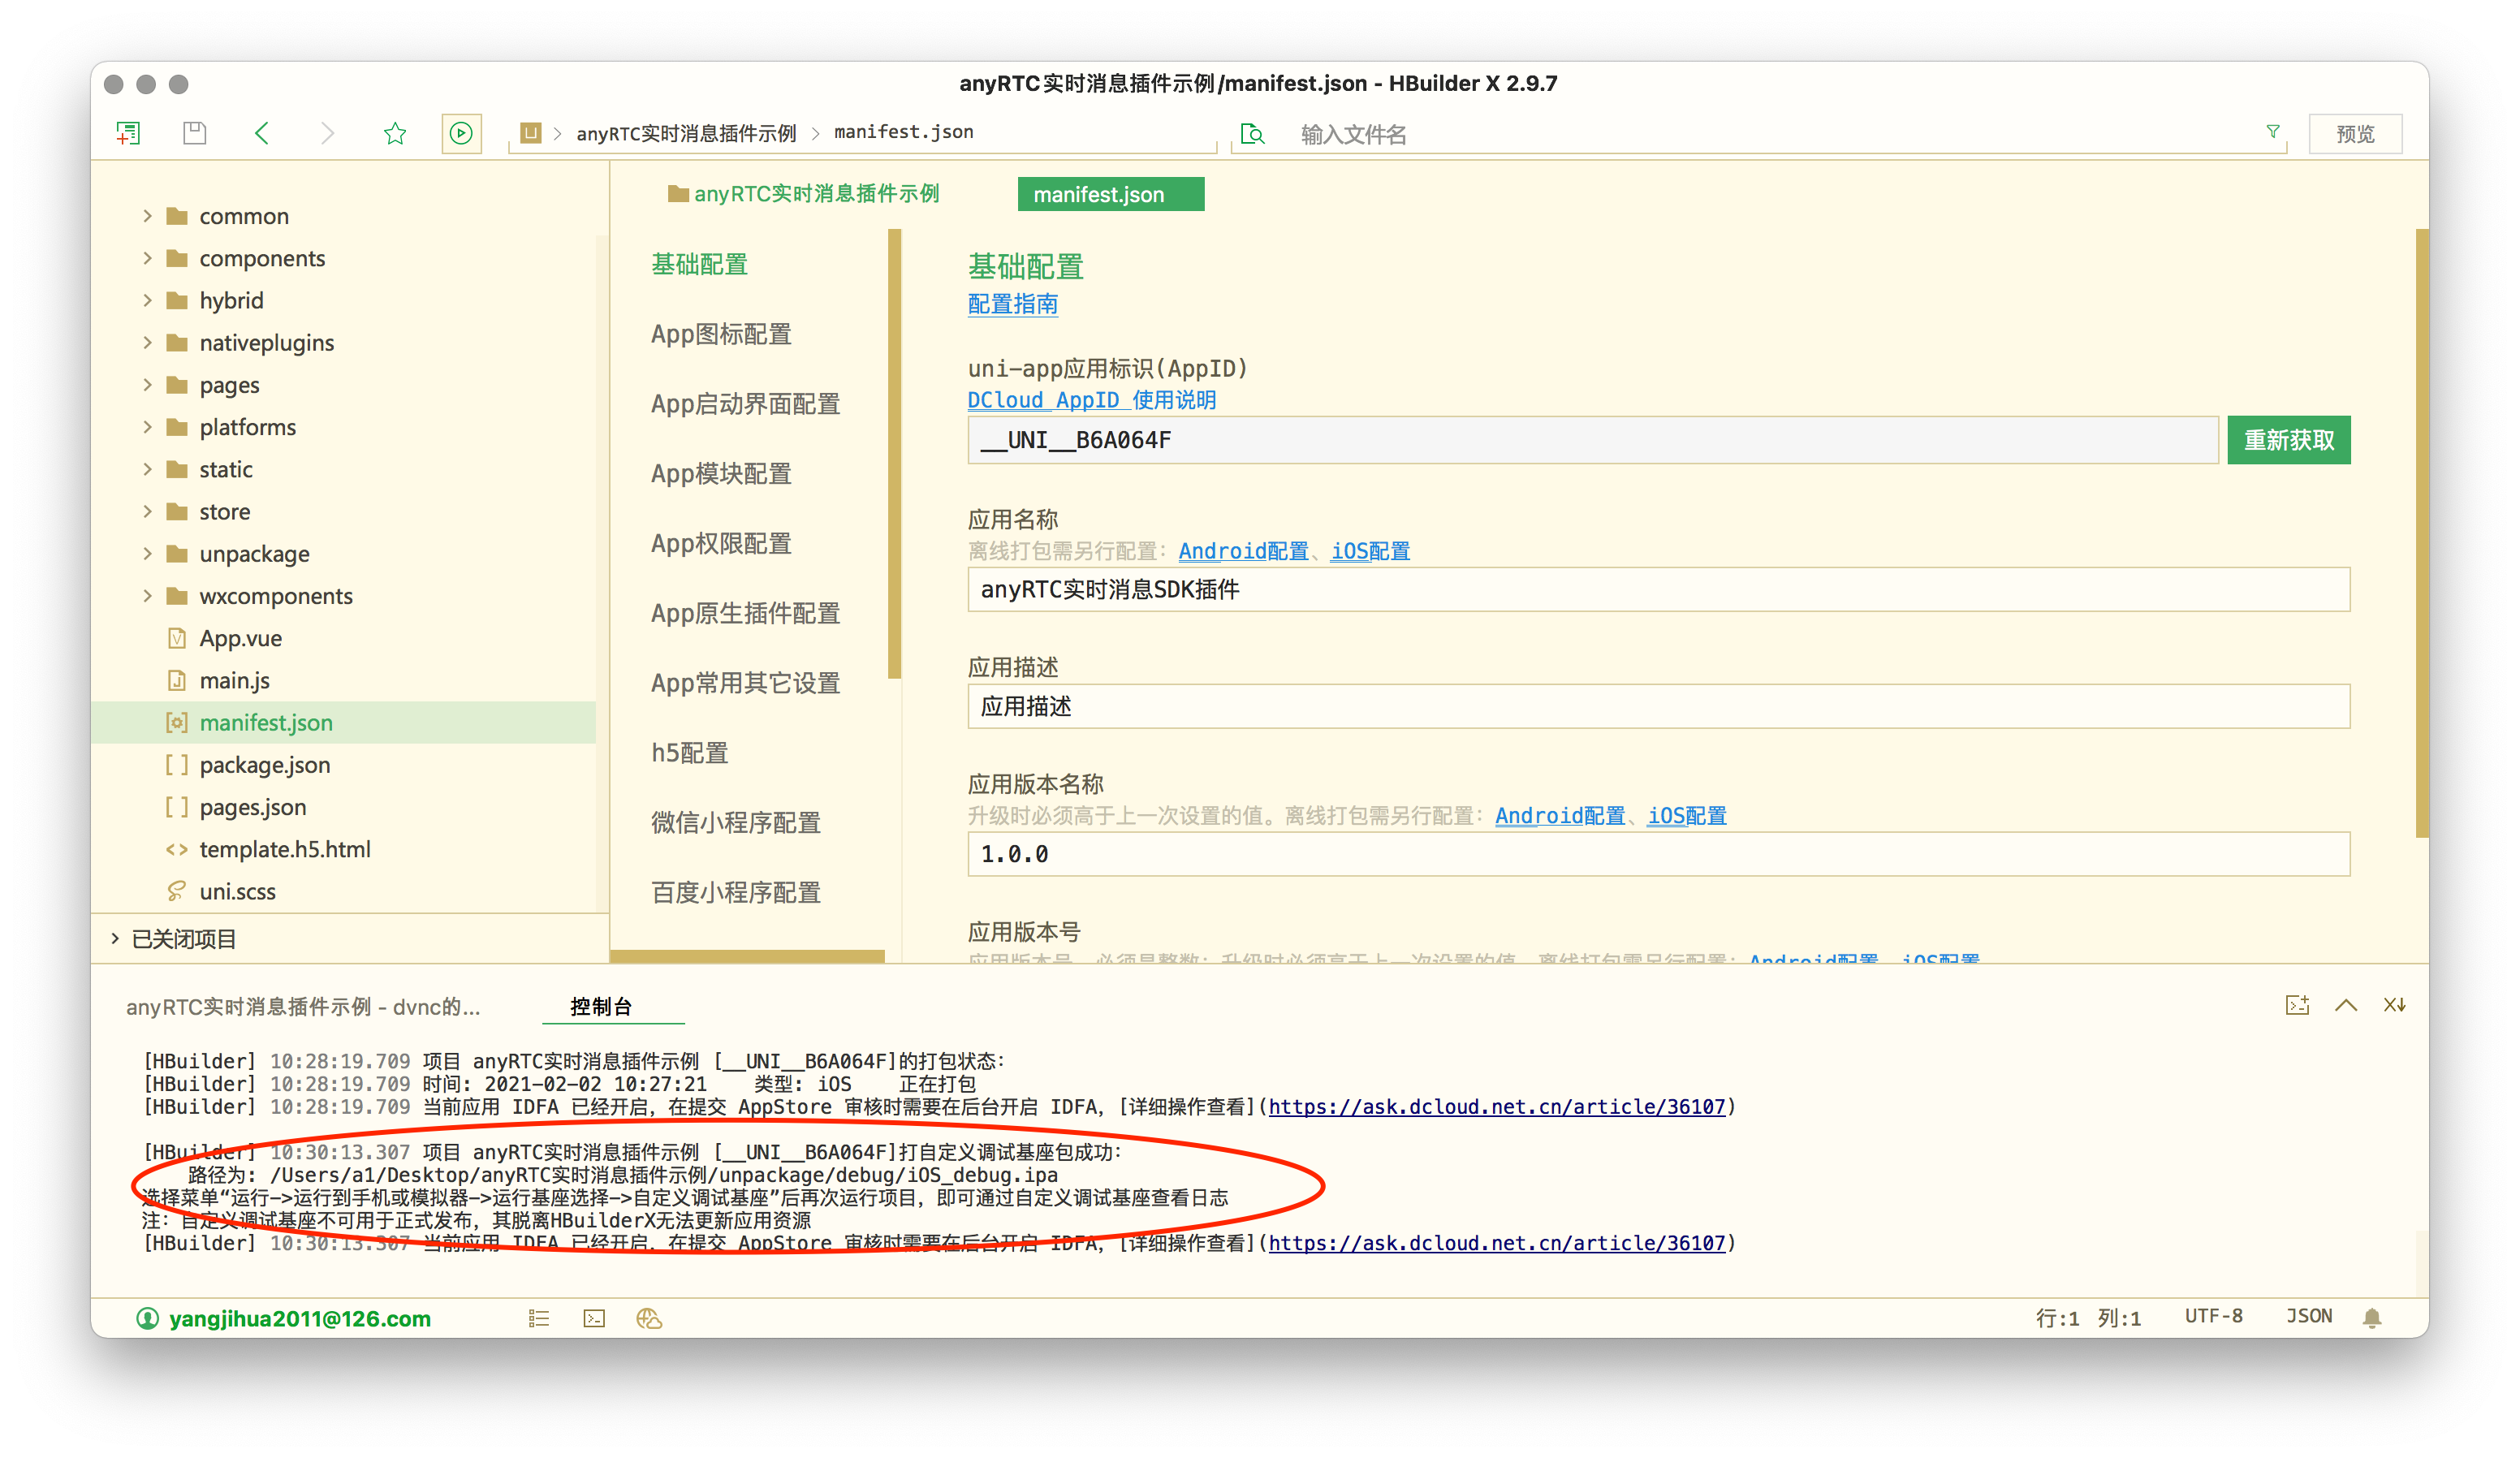Screen dimensions: 2520x1458
Task: Click the file search magnifier icon
Action: pyautogui.click(x=1252, y=134)
